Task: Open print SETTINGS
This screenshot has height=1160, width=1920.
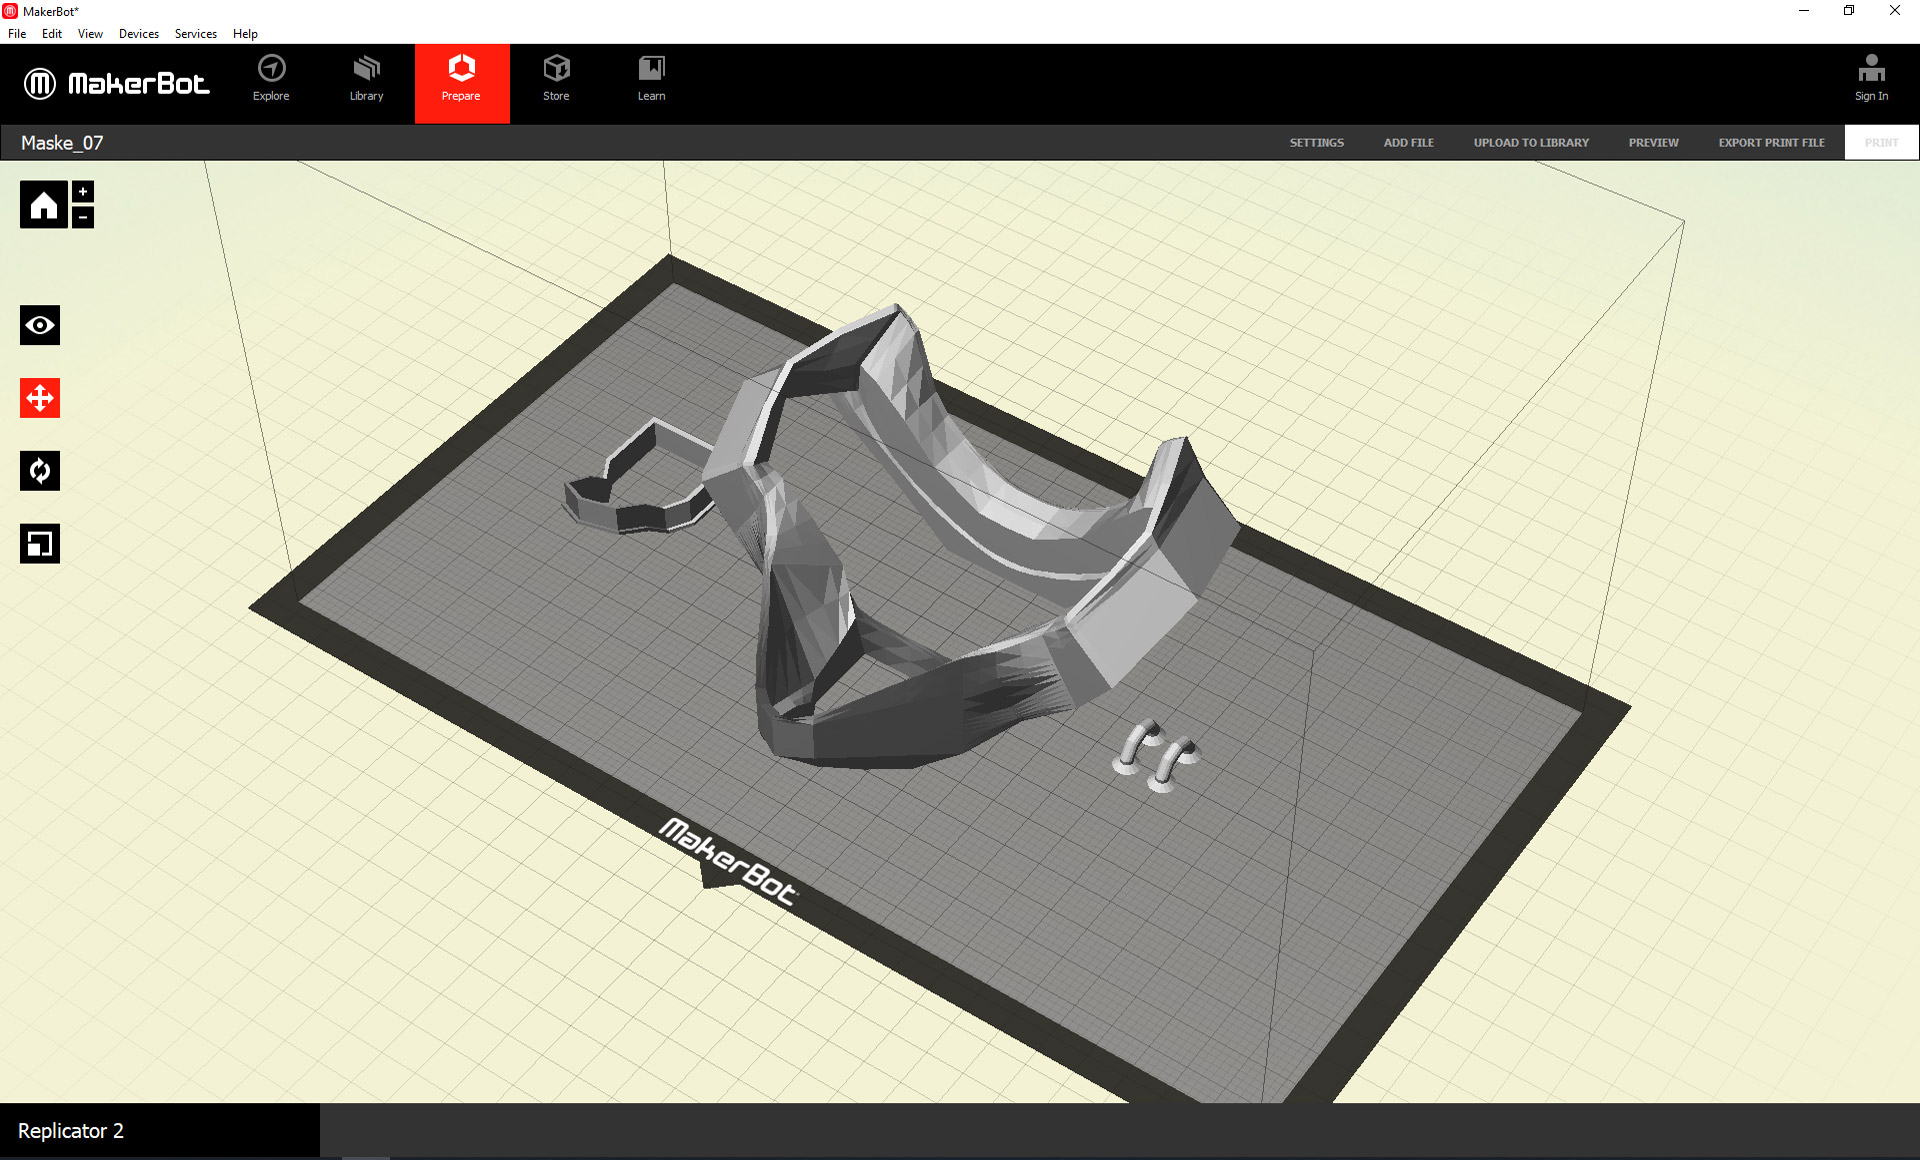Action: point(1317,143)
